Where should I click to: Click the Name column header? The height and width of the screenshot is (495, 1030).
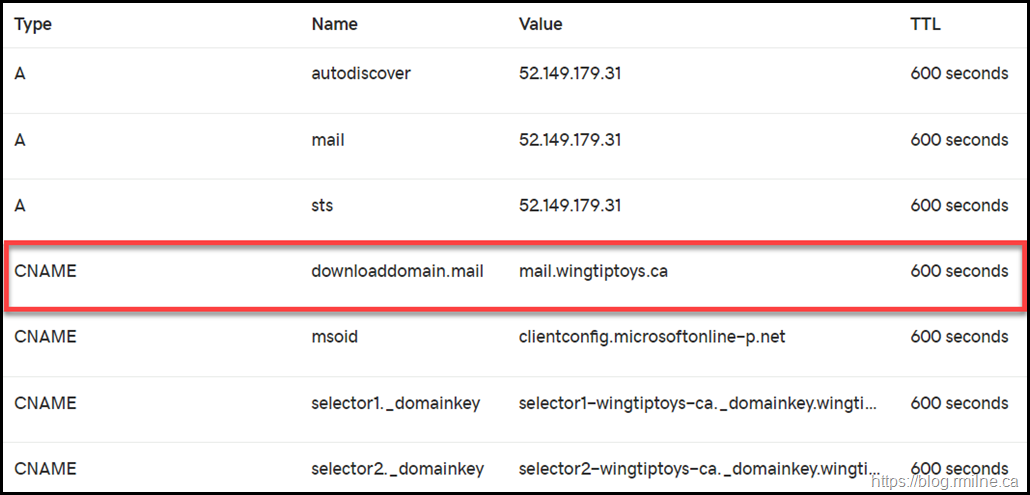[x=334, y=24]
